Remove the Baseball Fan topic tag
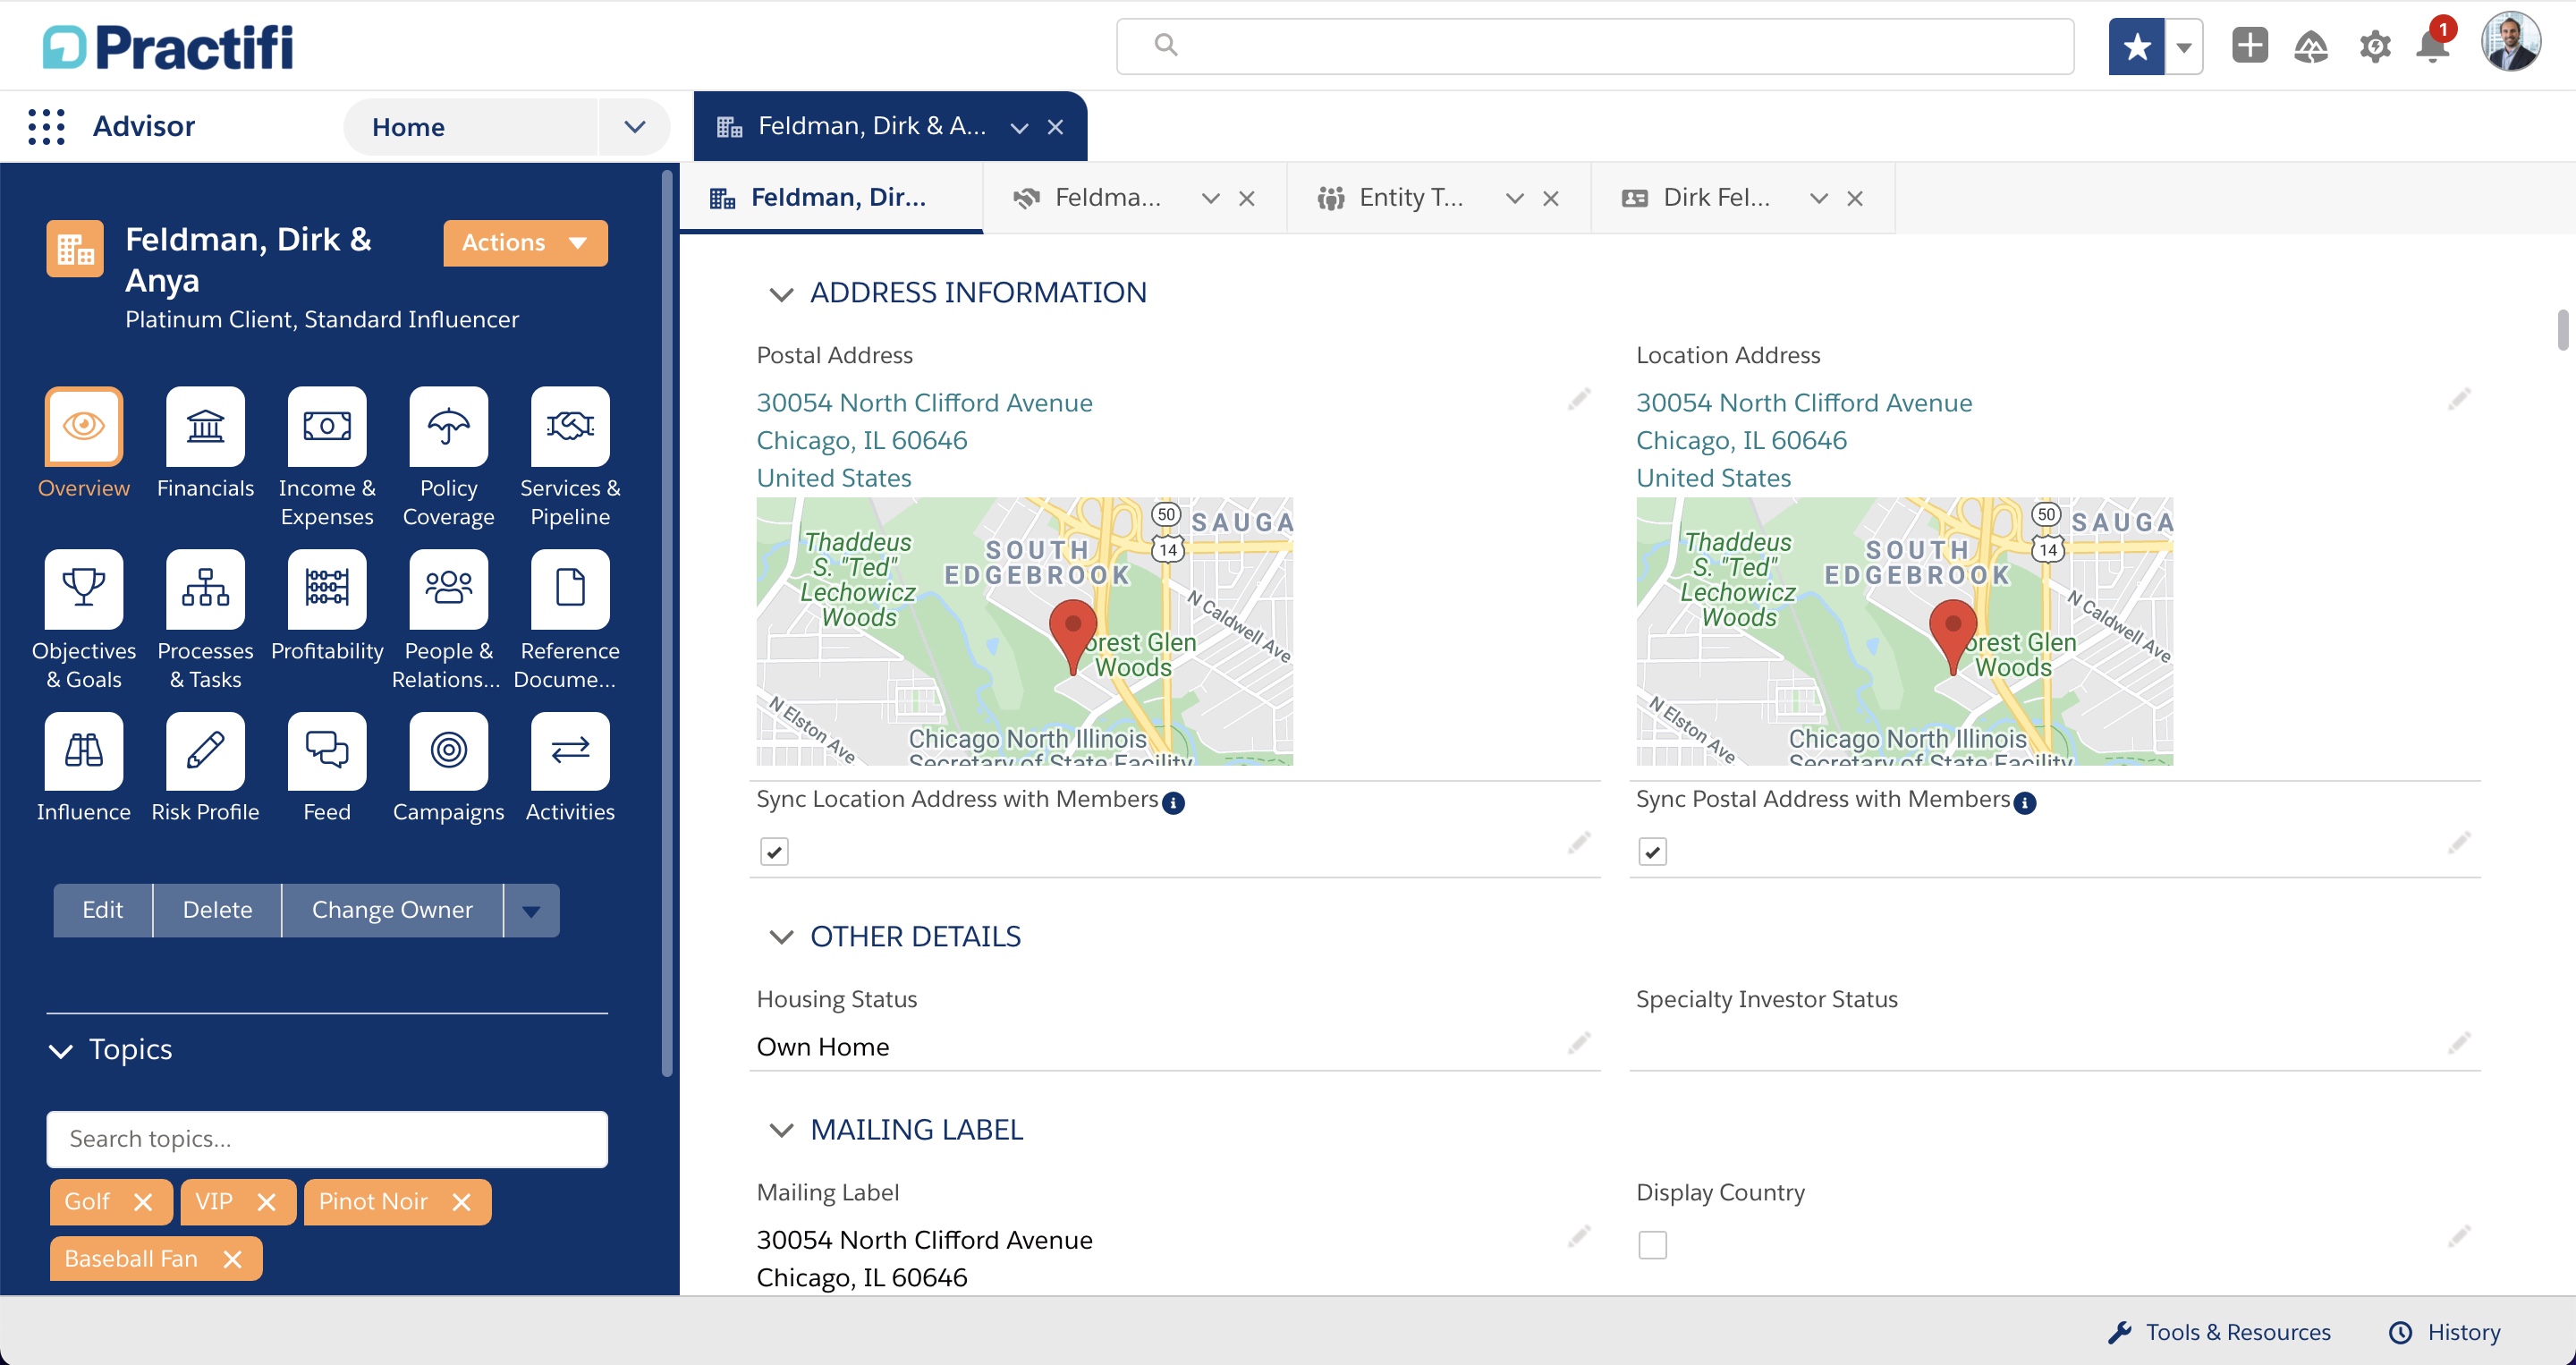Screen dimensions: 2576x1365 coord(232,1260)
